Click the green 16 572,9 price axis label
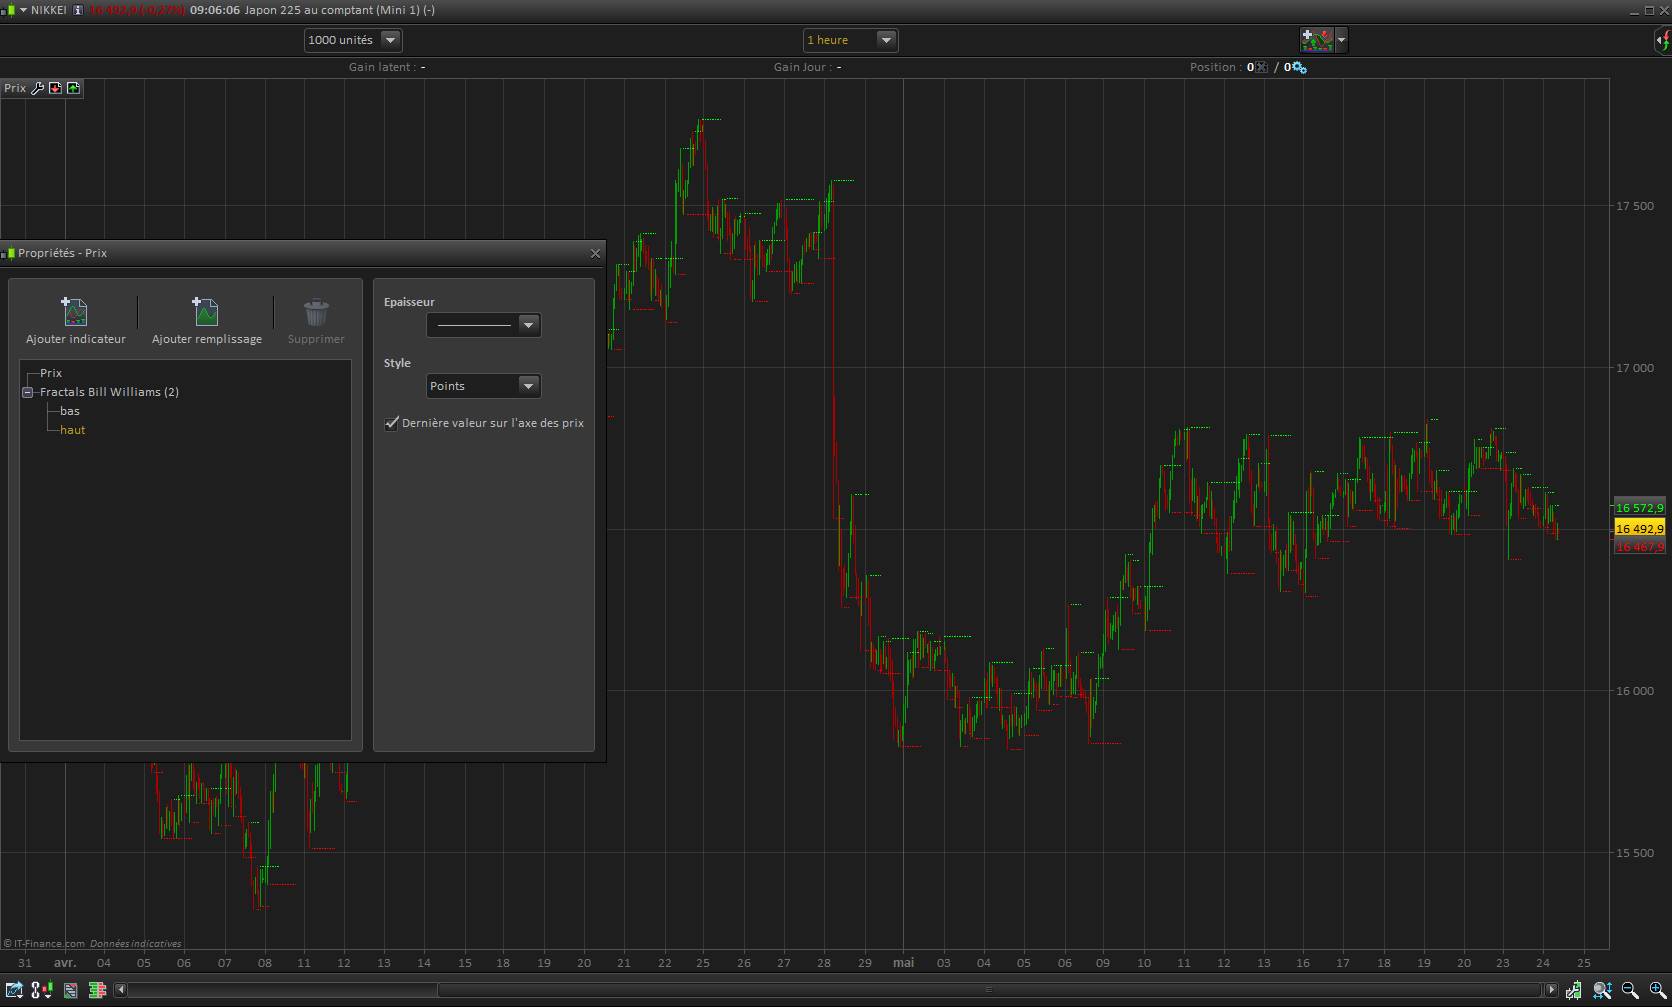 (x=1640, y=508)
